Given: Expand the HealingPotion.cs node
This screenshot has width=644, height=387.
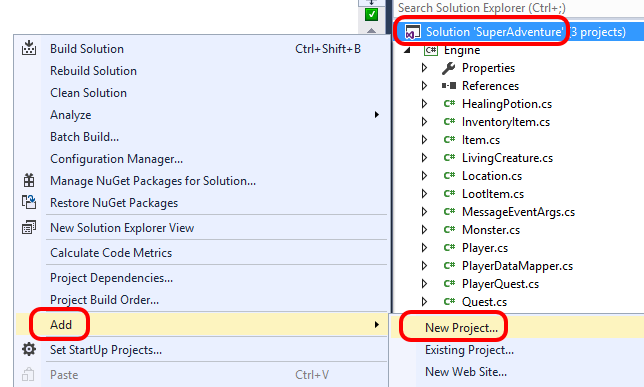Looking at the screenshot, I should (x=424, y=104).
